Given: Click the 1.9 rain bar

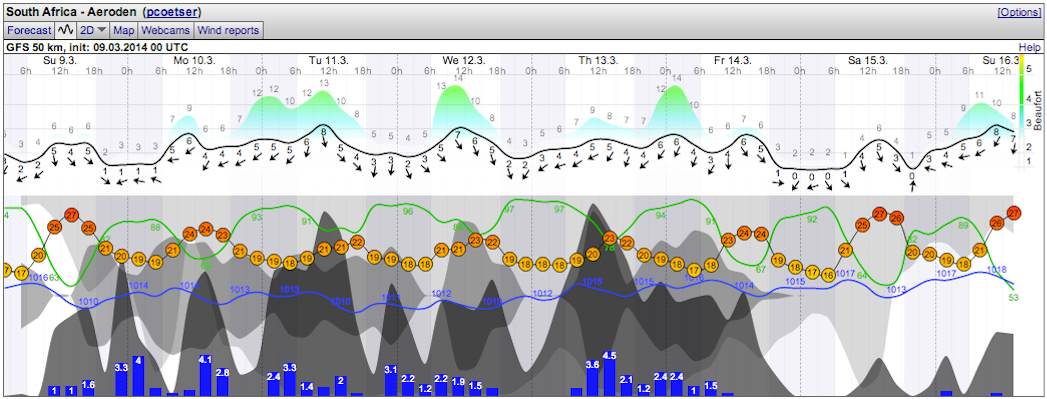Looking at the screenshot, I should coord(458,388).
